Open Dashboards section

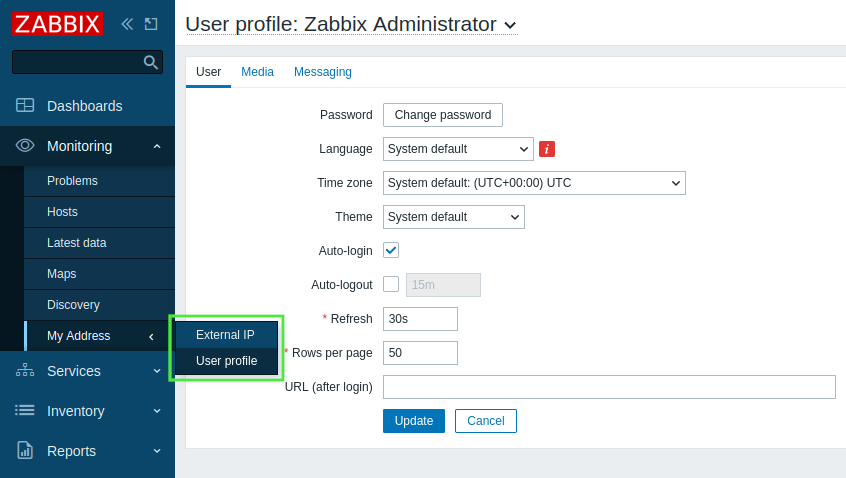[x=87, y=106]
